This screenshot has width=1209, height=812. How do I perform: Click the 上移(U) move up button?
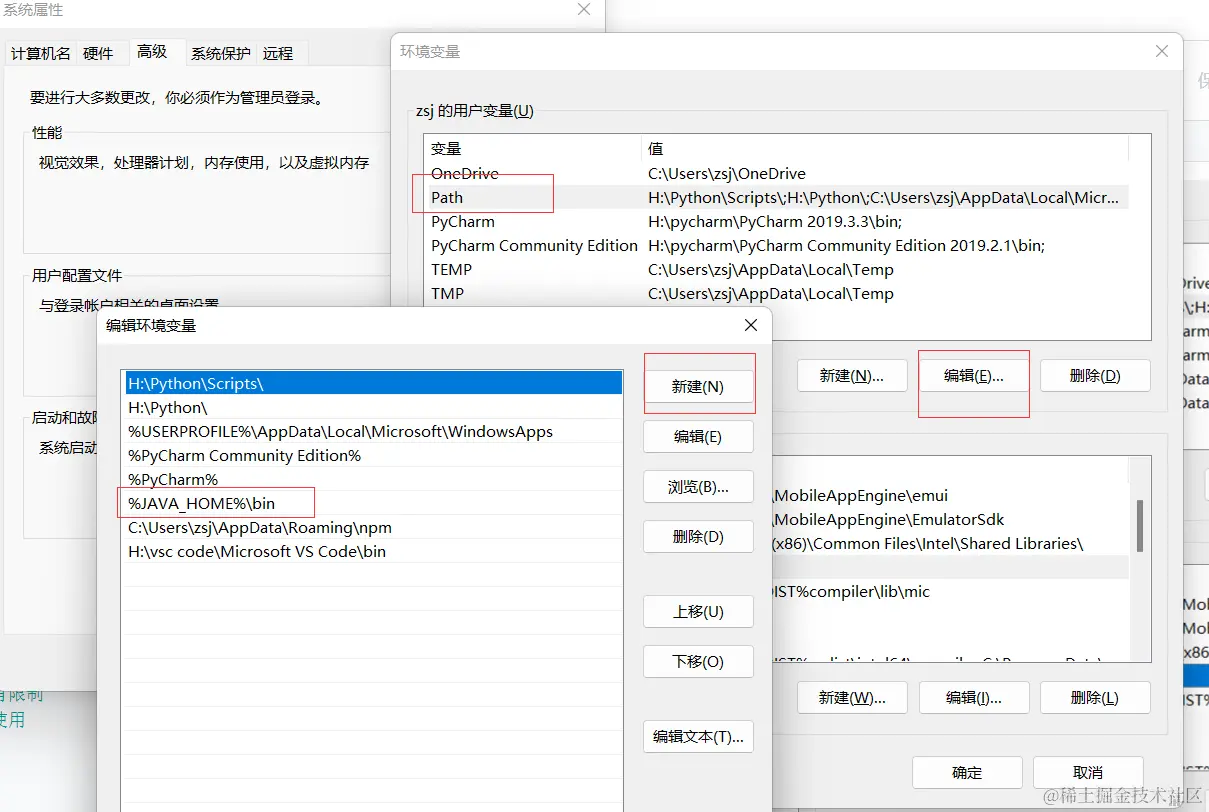(698, 611)
